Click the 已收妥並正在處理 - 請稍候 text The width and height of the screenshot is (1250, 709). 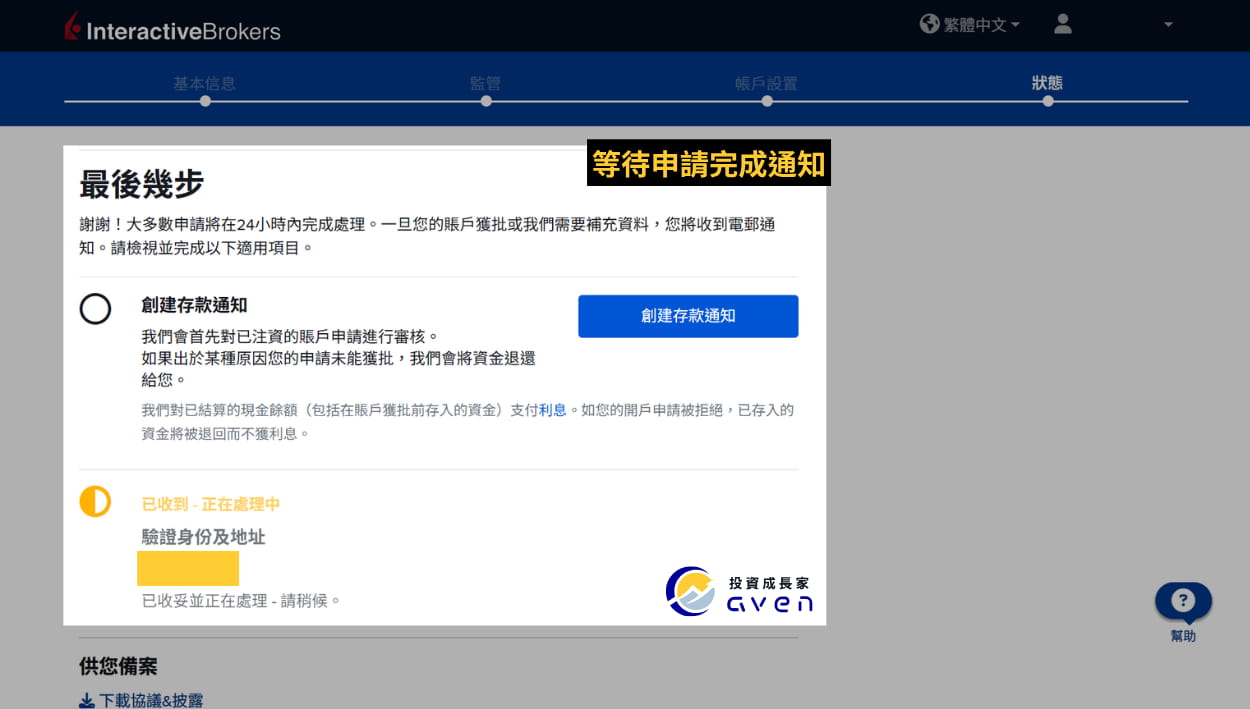coord(241,601)
